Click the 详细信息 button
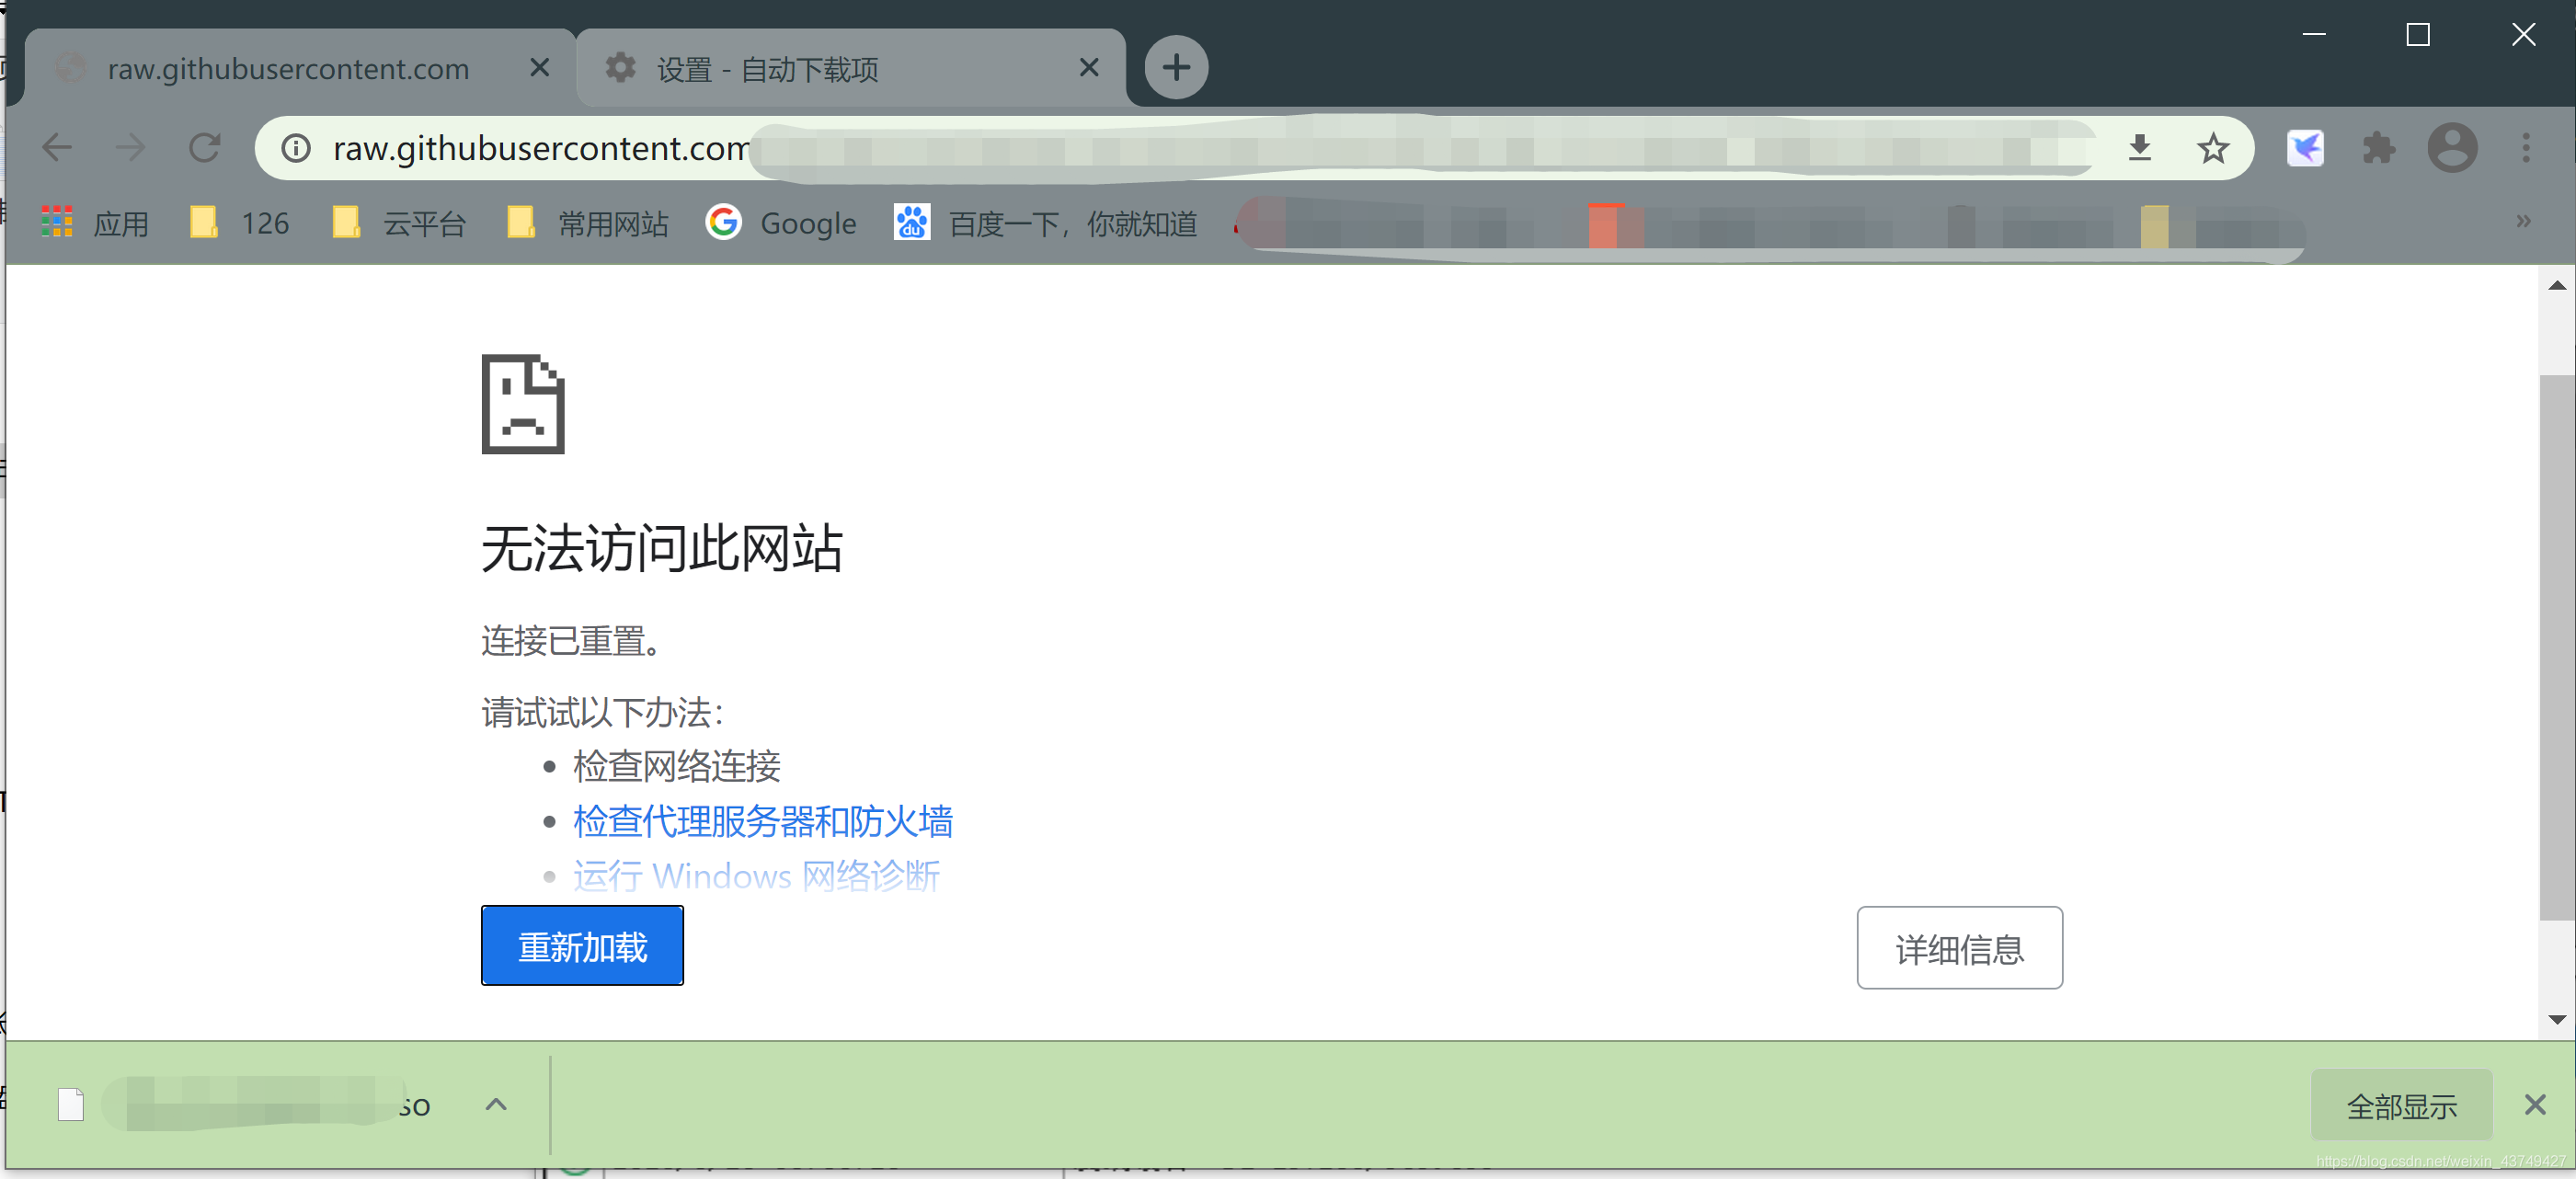Image resolution: width=2576 pixels, height=1179 pixels. (x=1959, y=947)
